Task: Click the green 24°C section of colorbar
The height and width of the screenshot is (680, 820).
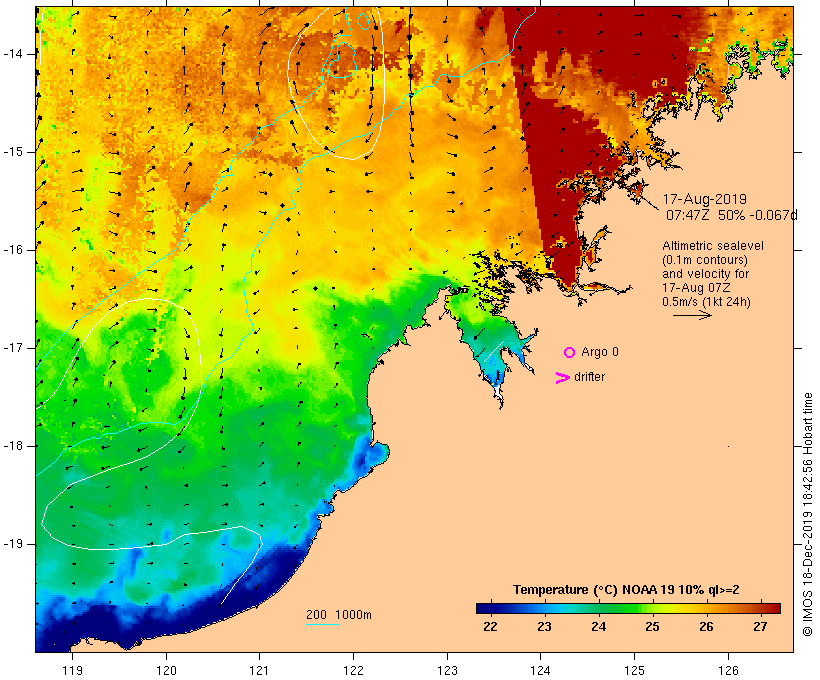Action: coord(599,608)
